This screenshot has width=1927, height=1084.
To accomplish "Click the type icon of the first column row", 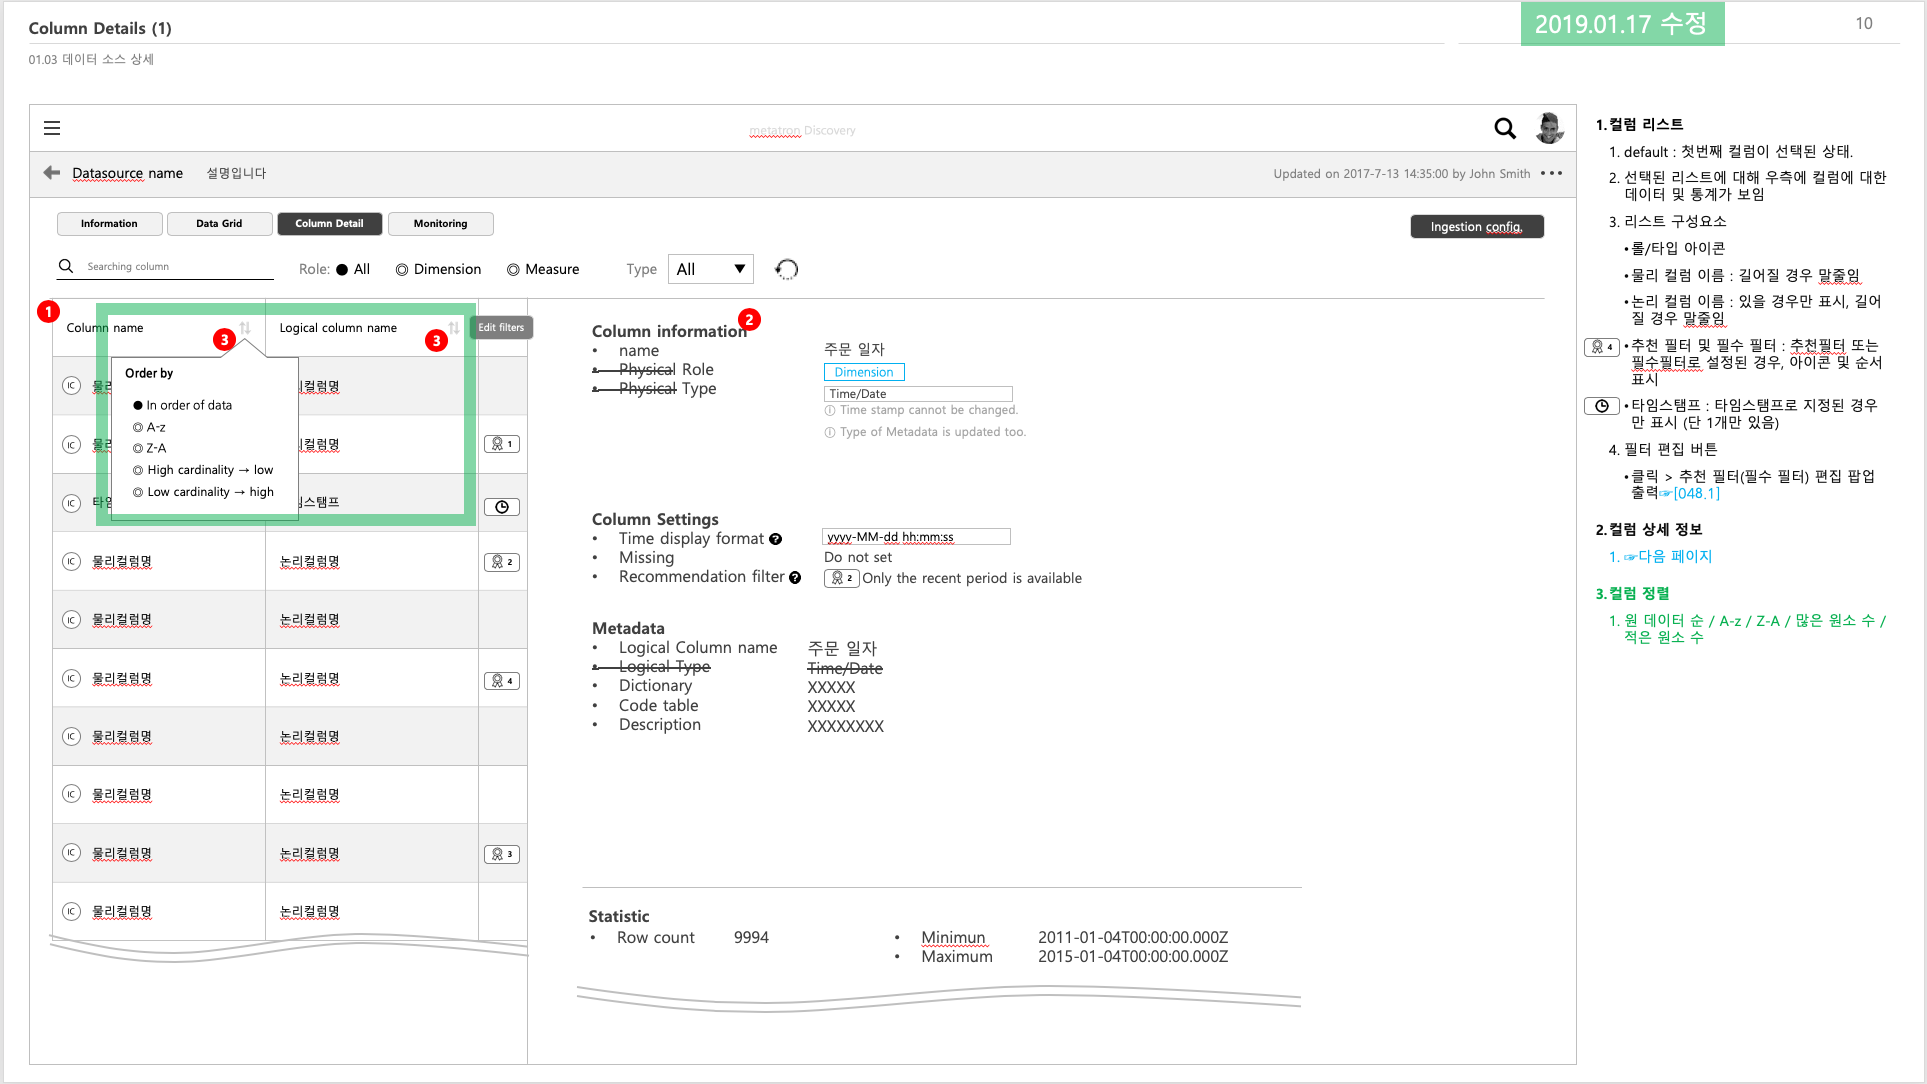I will click(x=71, y=385).
